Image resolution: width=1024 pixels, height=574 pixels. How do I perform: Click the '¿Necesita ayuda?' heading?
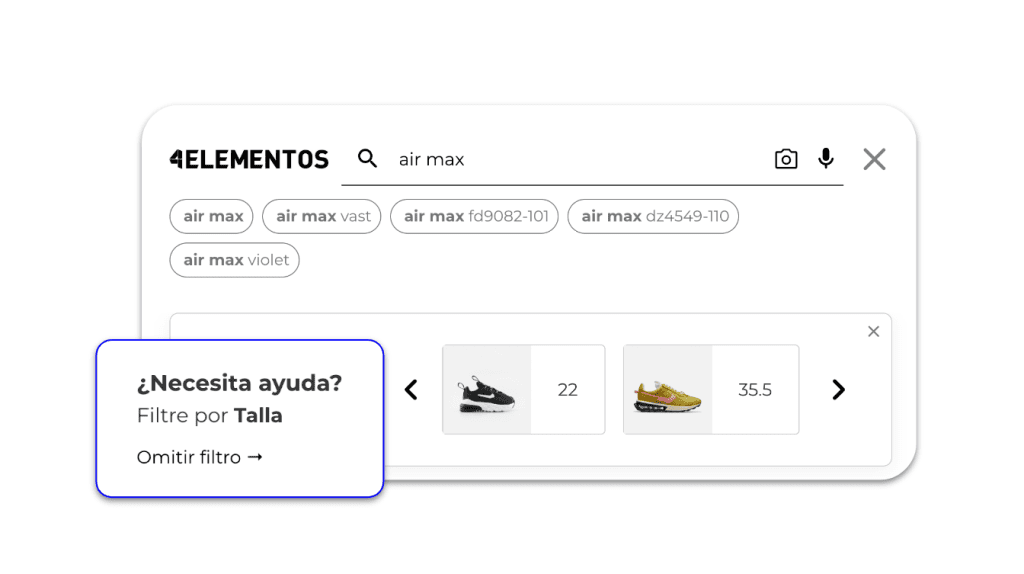pyautogui.click(x=239, y=383)
